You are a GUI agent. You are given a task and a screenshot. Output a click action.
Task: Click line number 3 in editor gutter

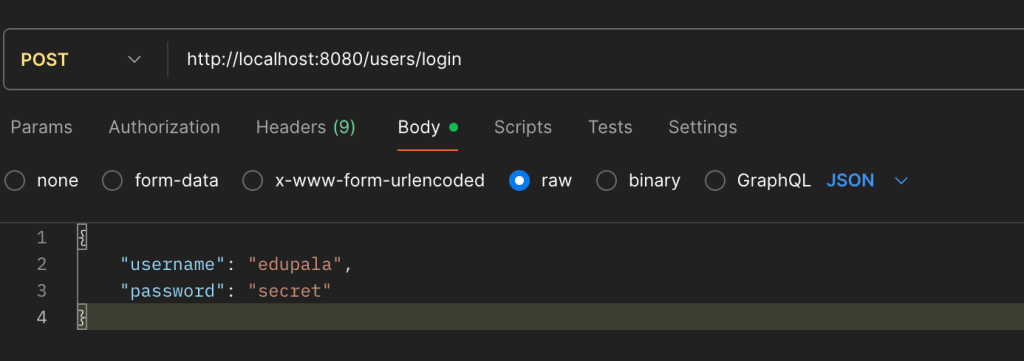(42, 290)
